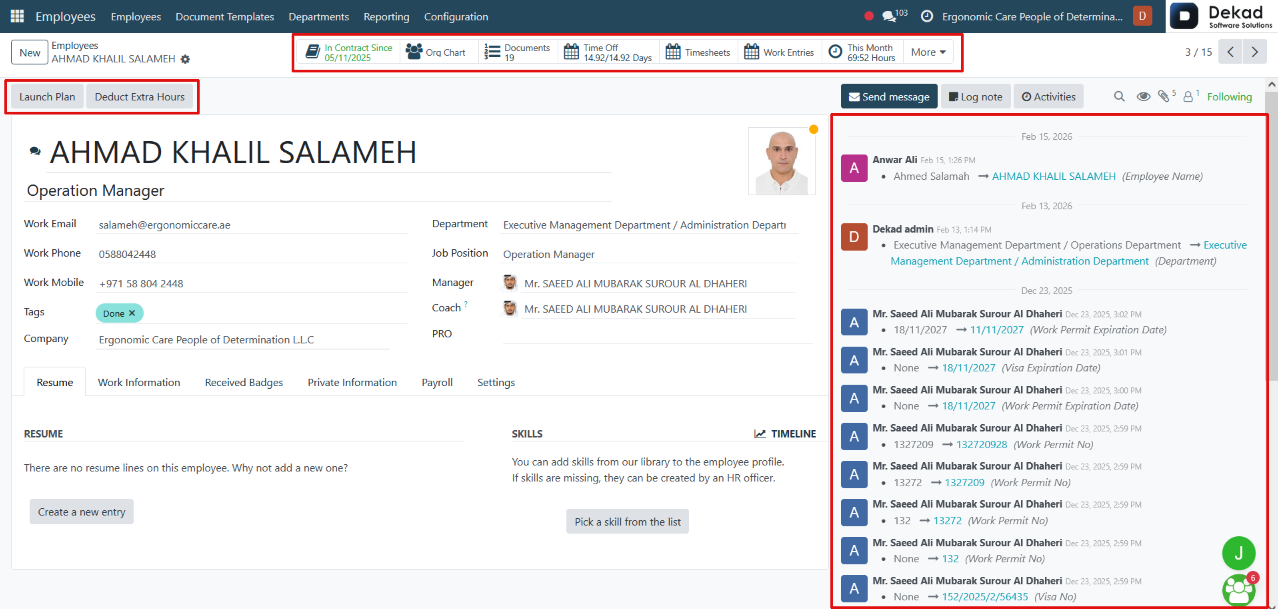
Task: Switch to the Settings tab
Action: [496, 382]
